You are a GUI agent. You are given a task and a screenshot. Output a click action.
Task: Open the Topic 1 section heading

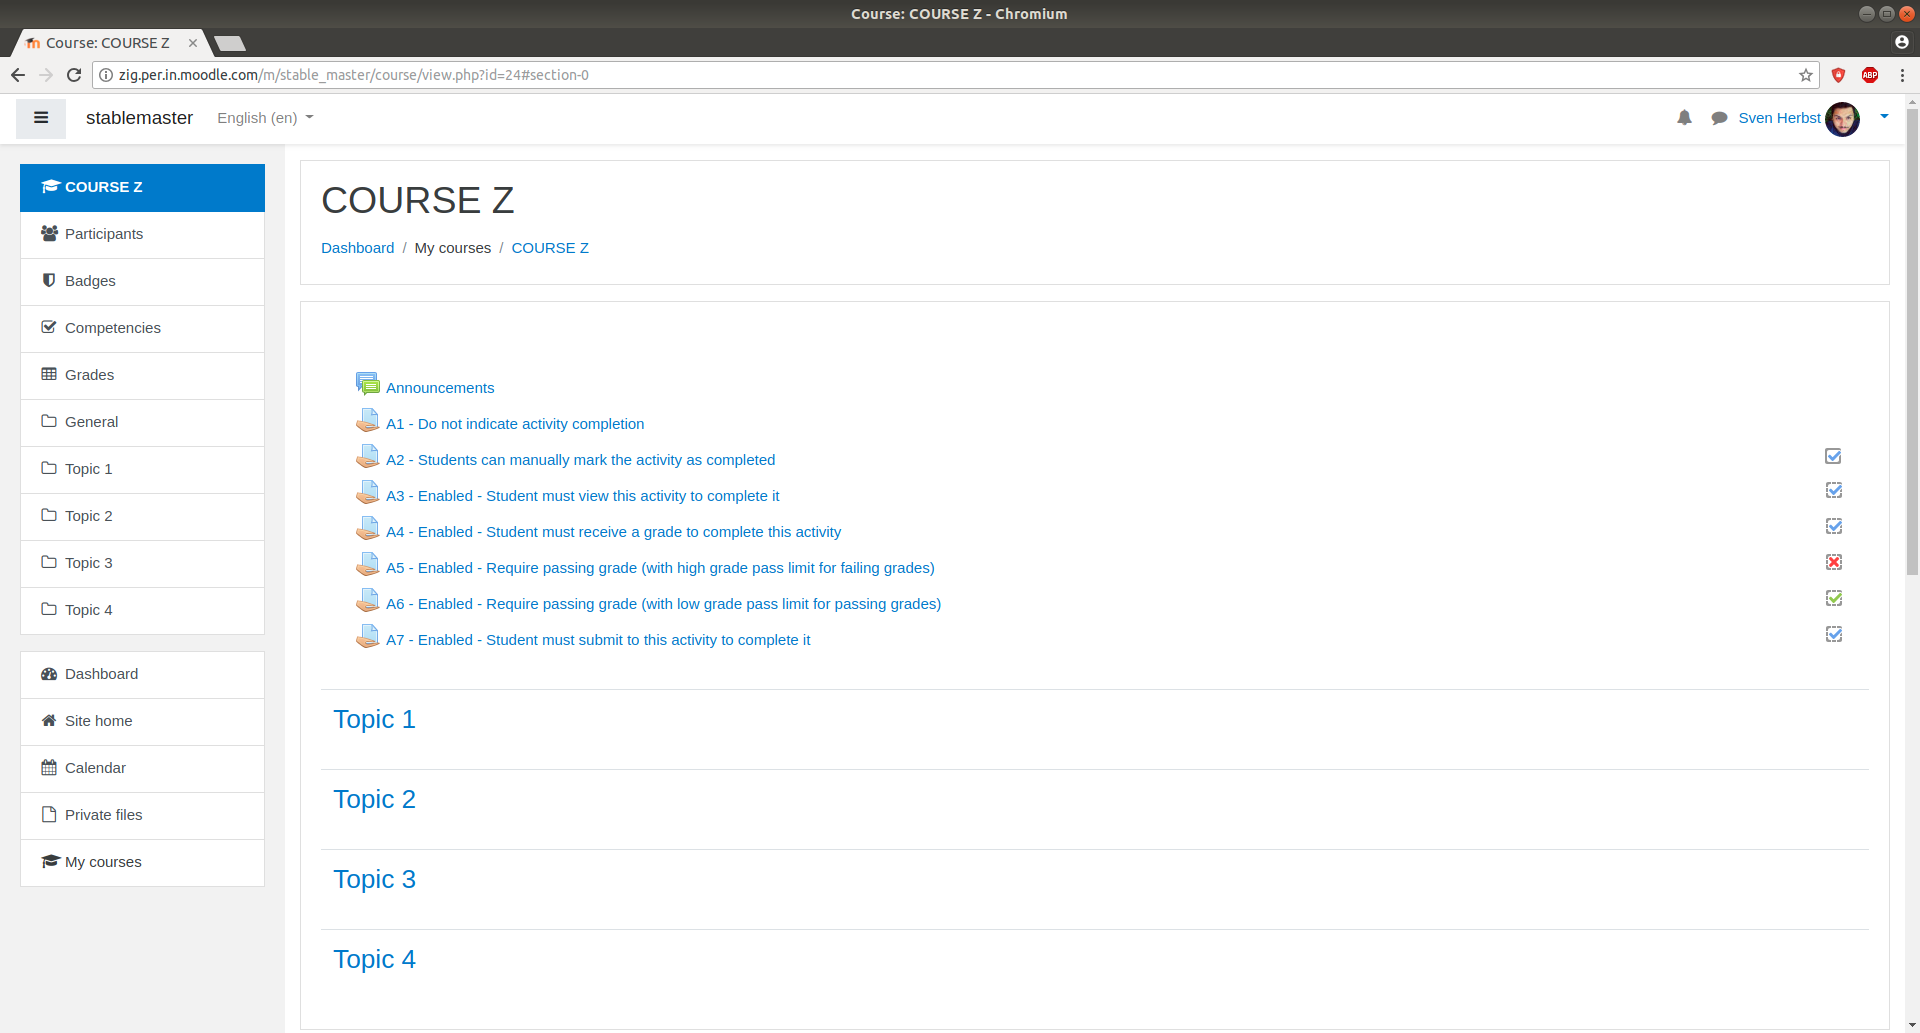(x=374, y=719)
